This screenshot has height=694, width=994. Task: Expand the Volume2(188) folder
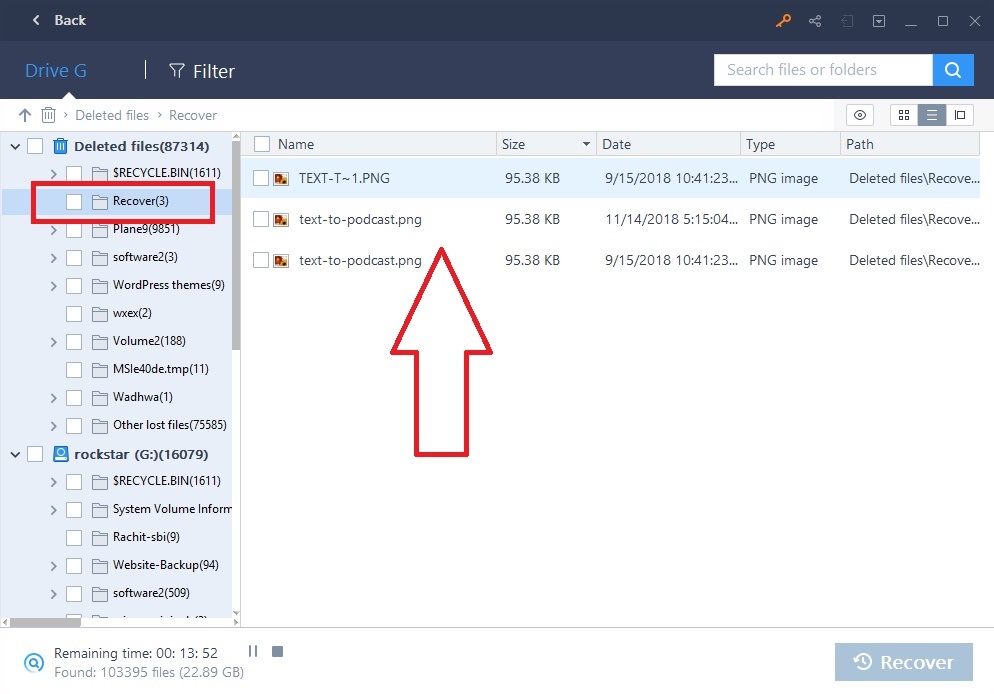coord(53,342)
